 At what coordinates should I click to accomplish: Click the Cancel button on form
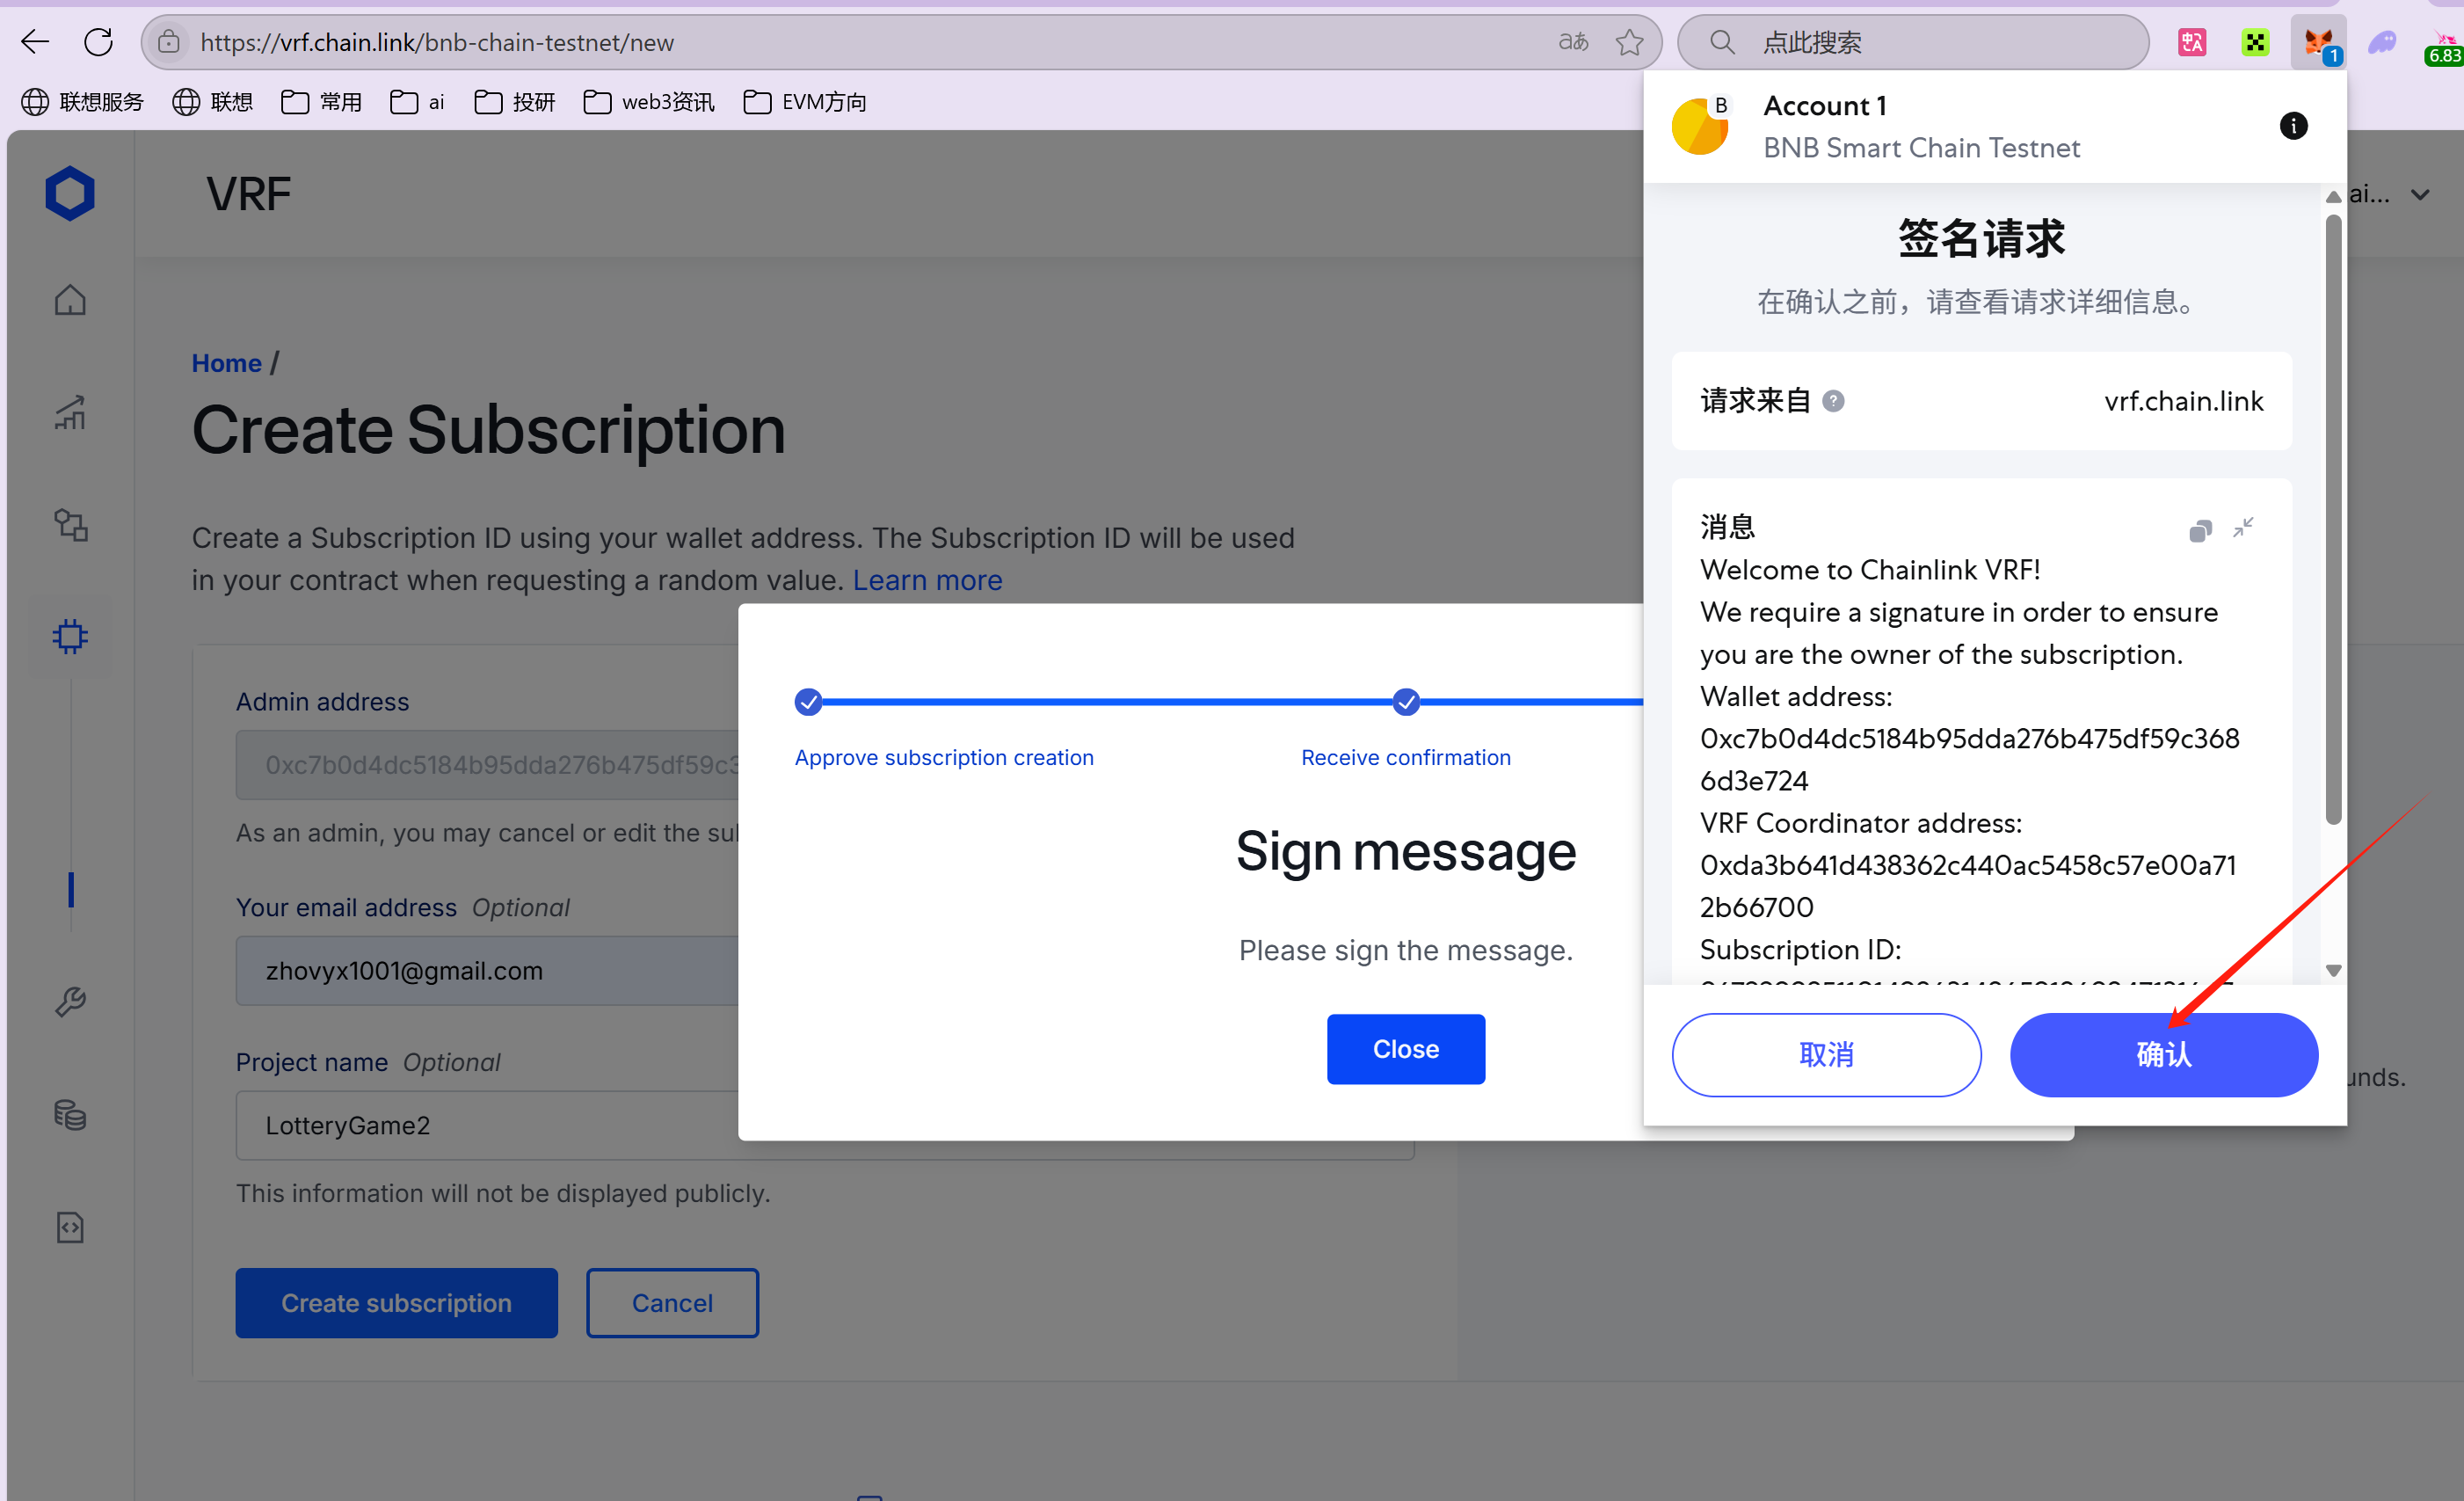click(672, 1303)
